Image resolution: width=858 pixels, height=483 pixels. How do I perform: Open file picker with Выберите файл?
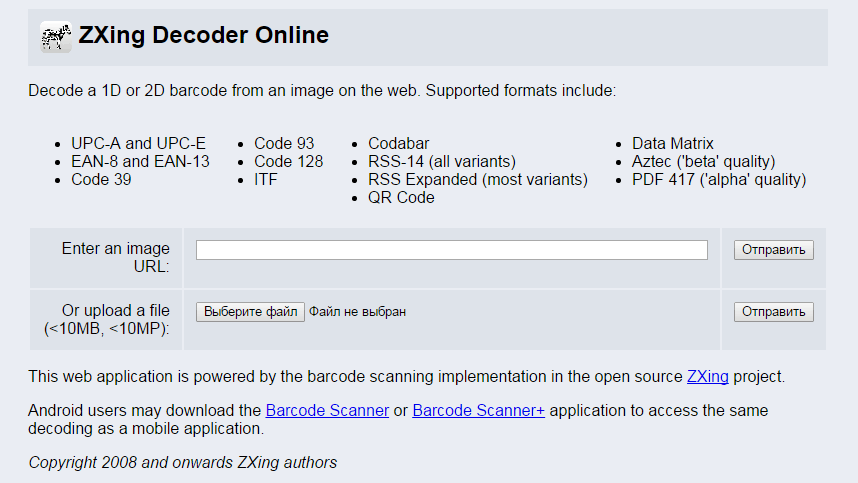click(250, 312)
